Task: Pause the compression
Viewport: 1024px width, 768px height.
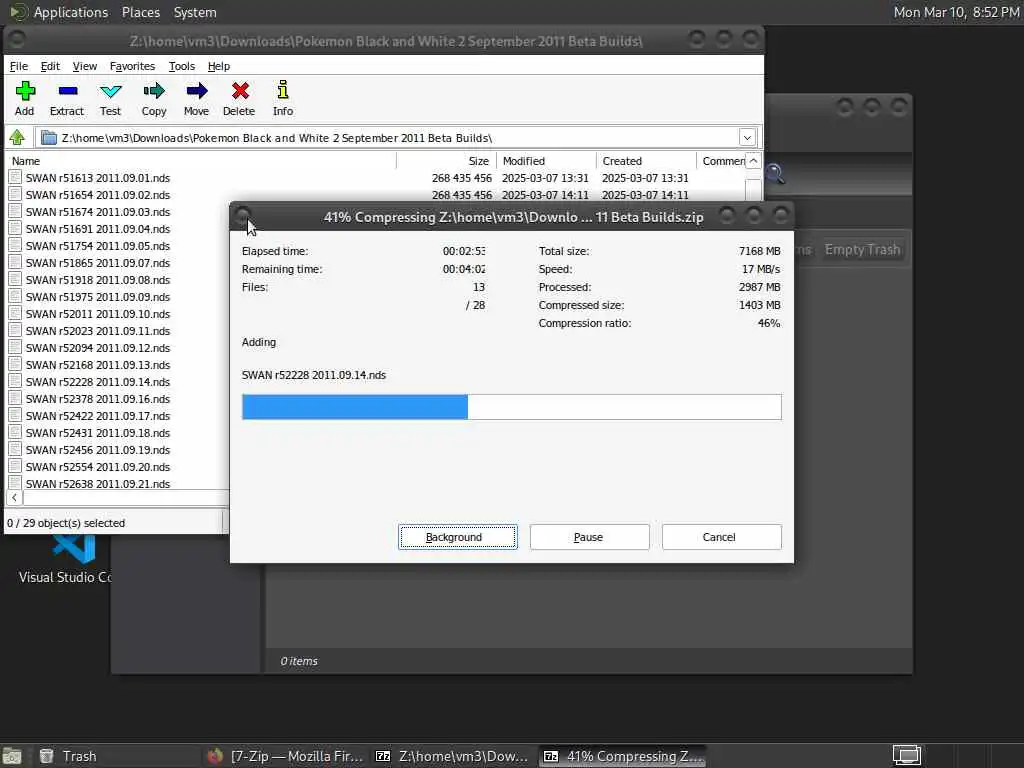Action: coord(590,537)
